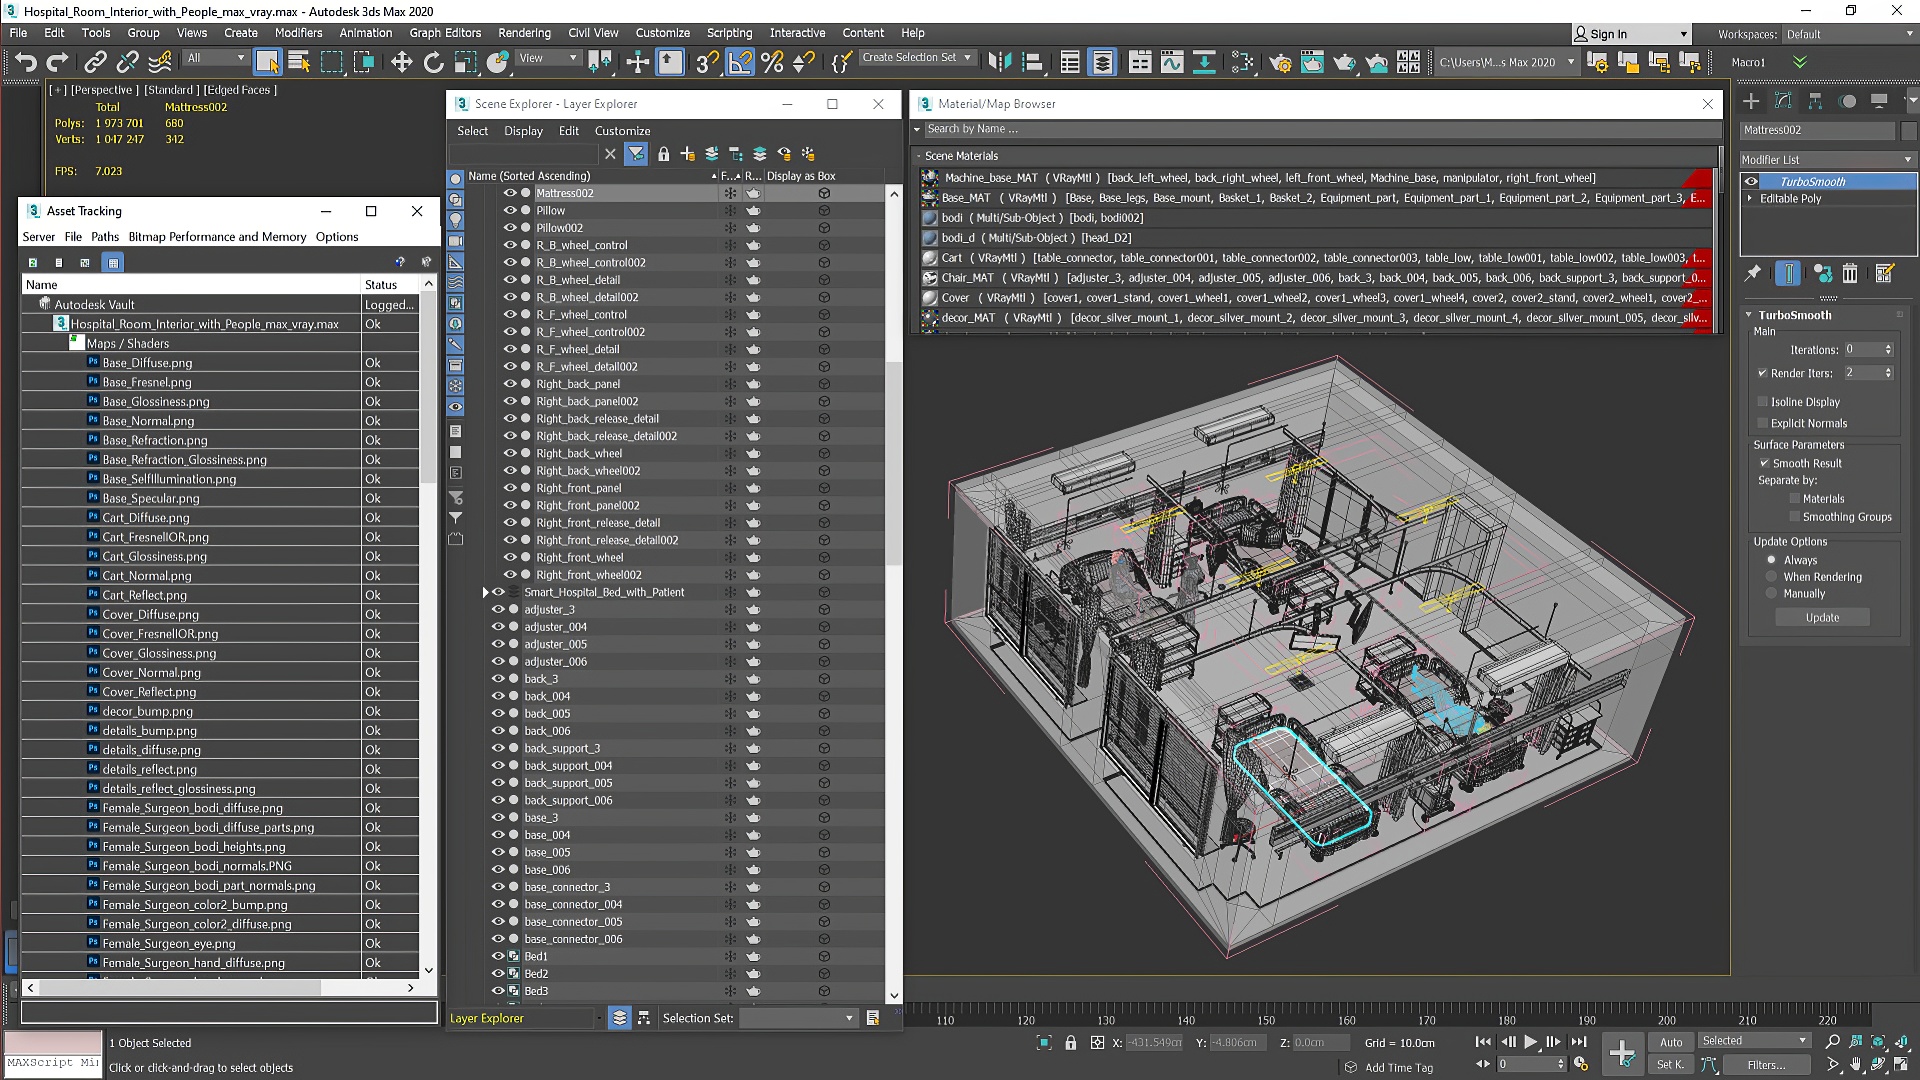Screen dimensions: 1920x1080
Task: Click the Auto key button
Action: point(1671,1042)
